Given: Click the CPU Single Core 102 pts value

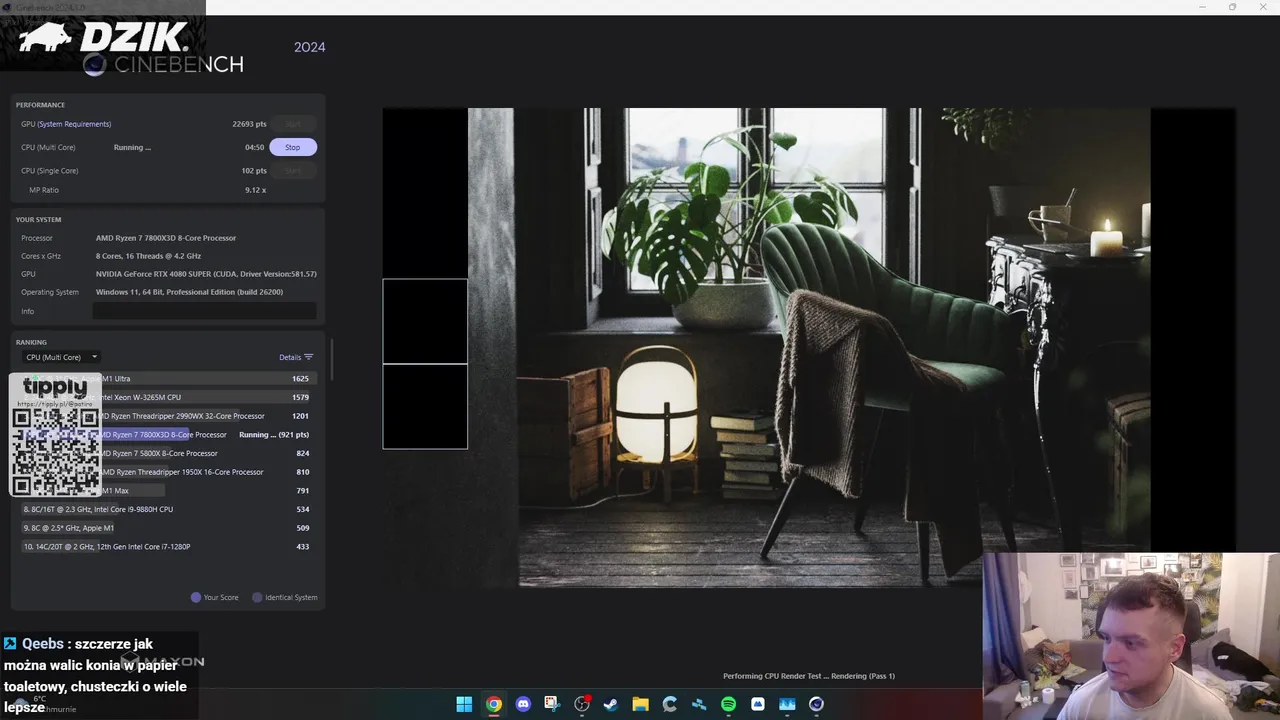Looking at the screenshot, I should click(254, 171).
